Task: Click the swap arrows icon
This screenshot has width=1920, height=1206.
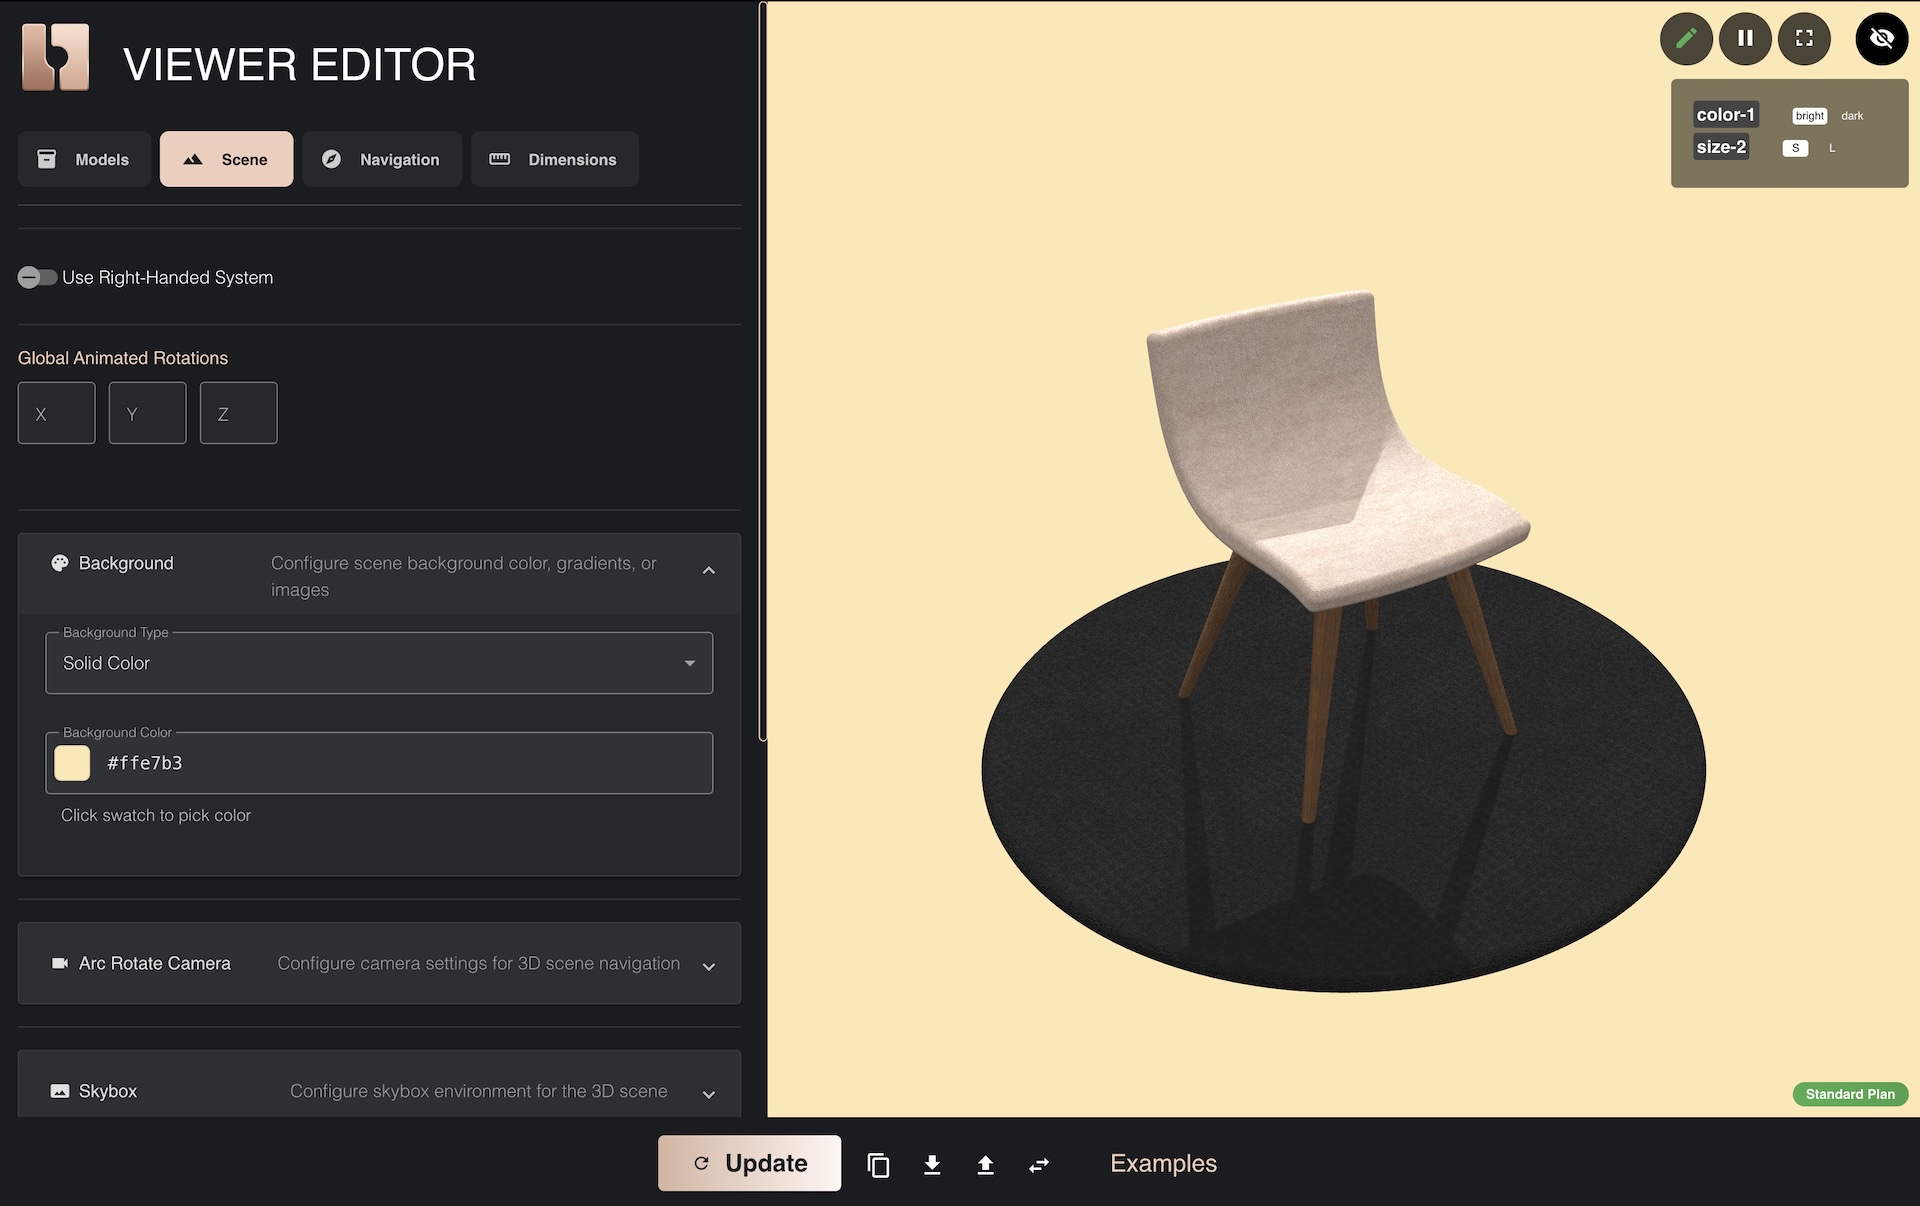Action: pos(1039,1164)
